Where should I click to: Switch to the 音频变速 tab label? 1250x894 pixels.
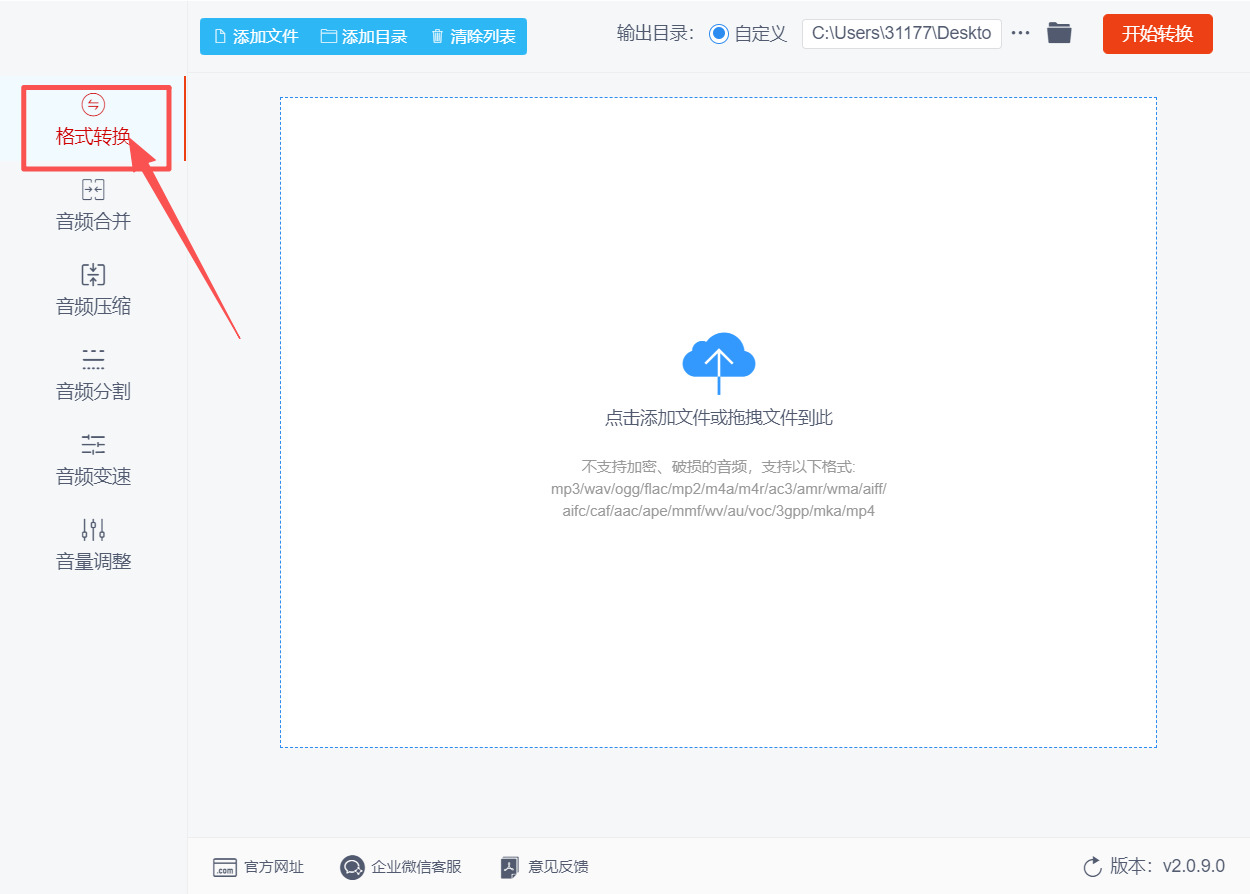coord(93,477)
